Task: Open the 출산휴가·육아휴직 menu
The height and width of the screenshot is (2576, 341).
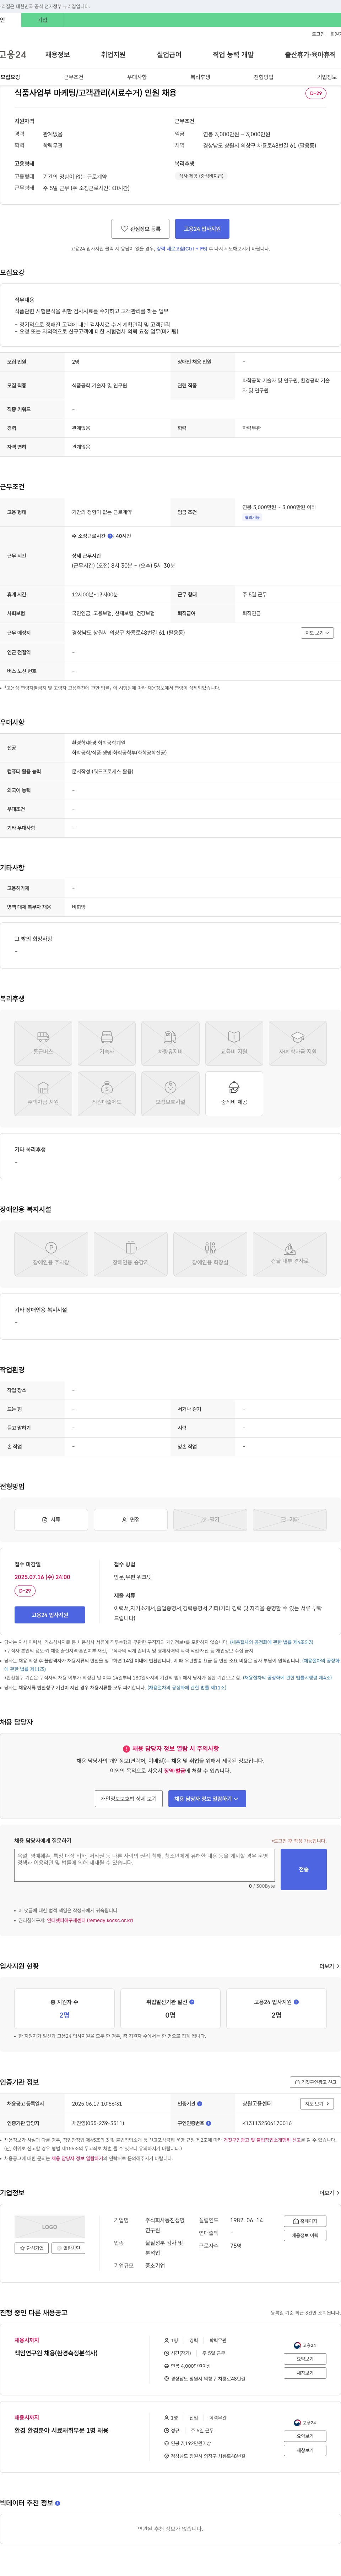Action: (x=310, y=55)
